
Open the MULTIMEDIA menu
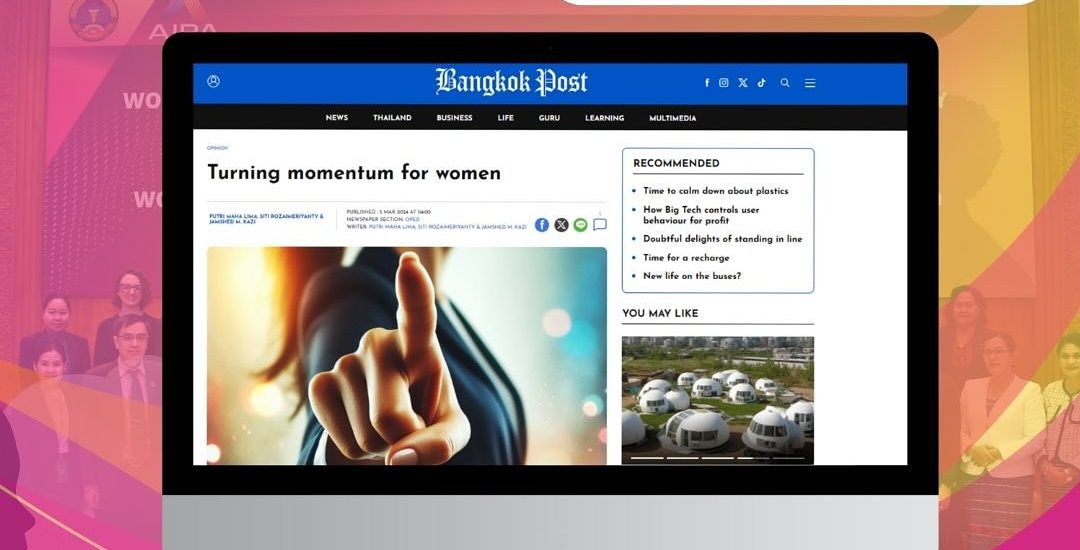(673, 118)
